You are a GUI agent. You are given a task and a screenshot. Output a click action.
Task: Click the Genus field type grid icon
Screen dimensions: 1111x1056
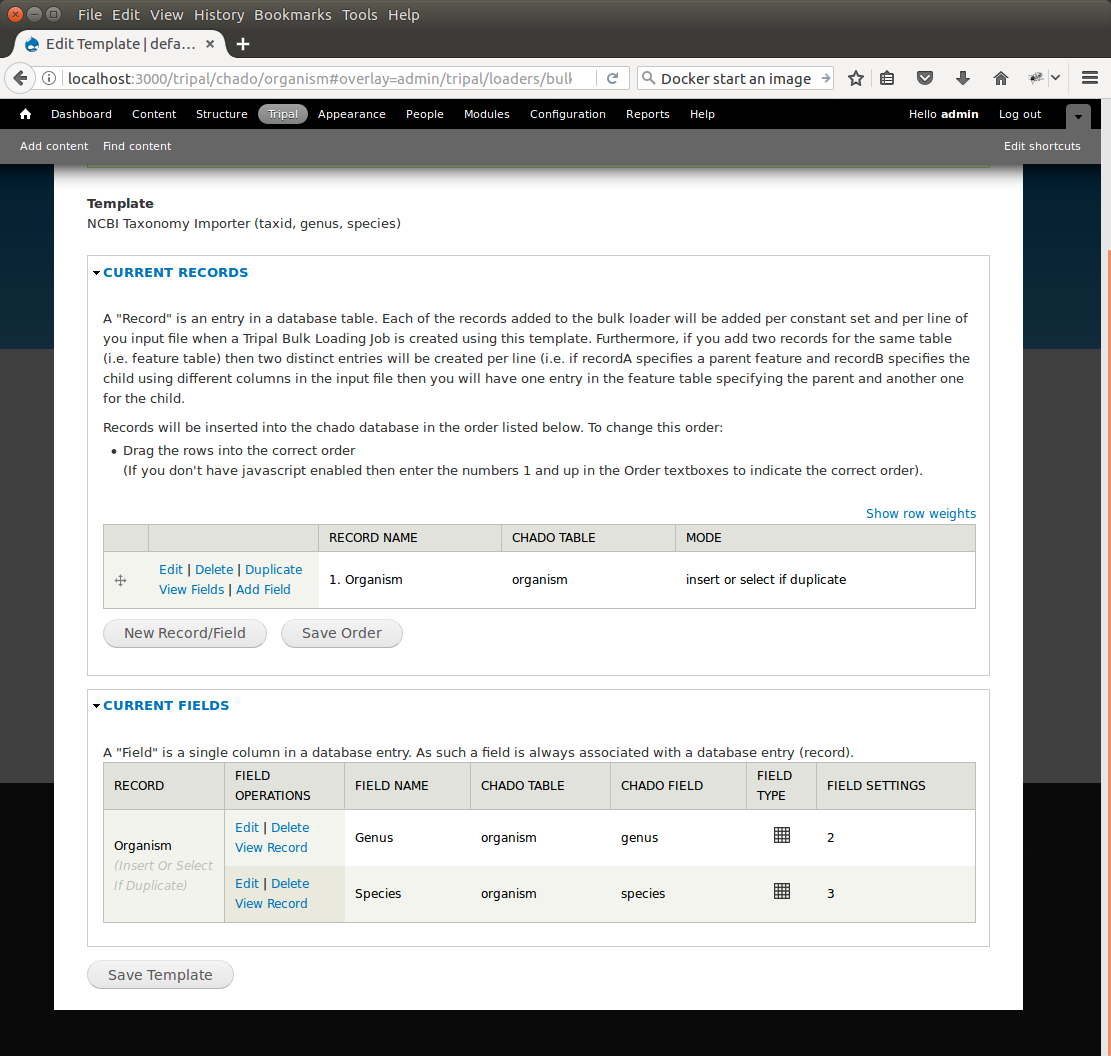click(x=782, y=835)
